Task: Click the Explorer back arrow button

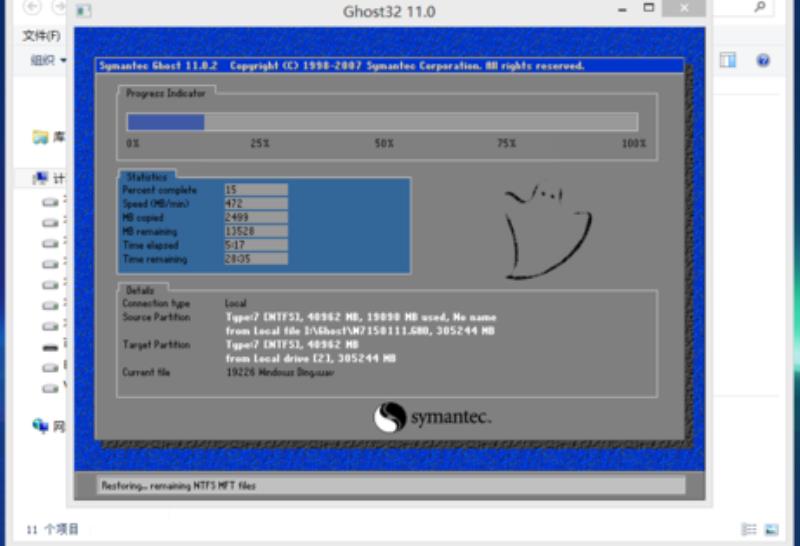Action: click(33, 6)
